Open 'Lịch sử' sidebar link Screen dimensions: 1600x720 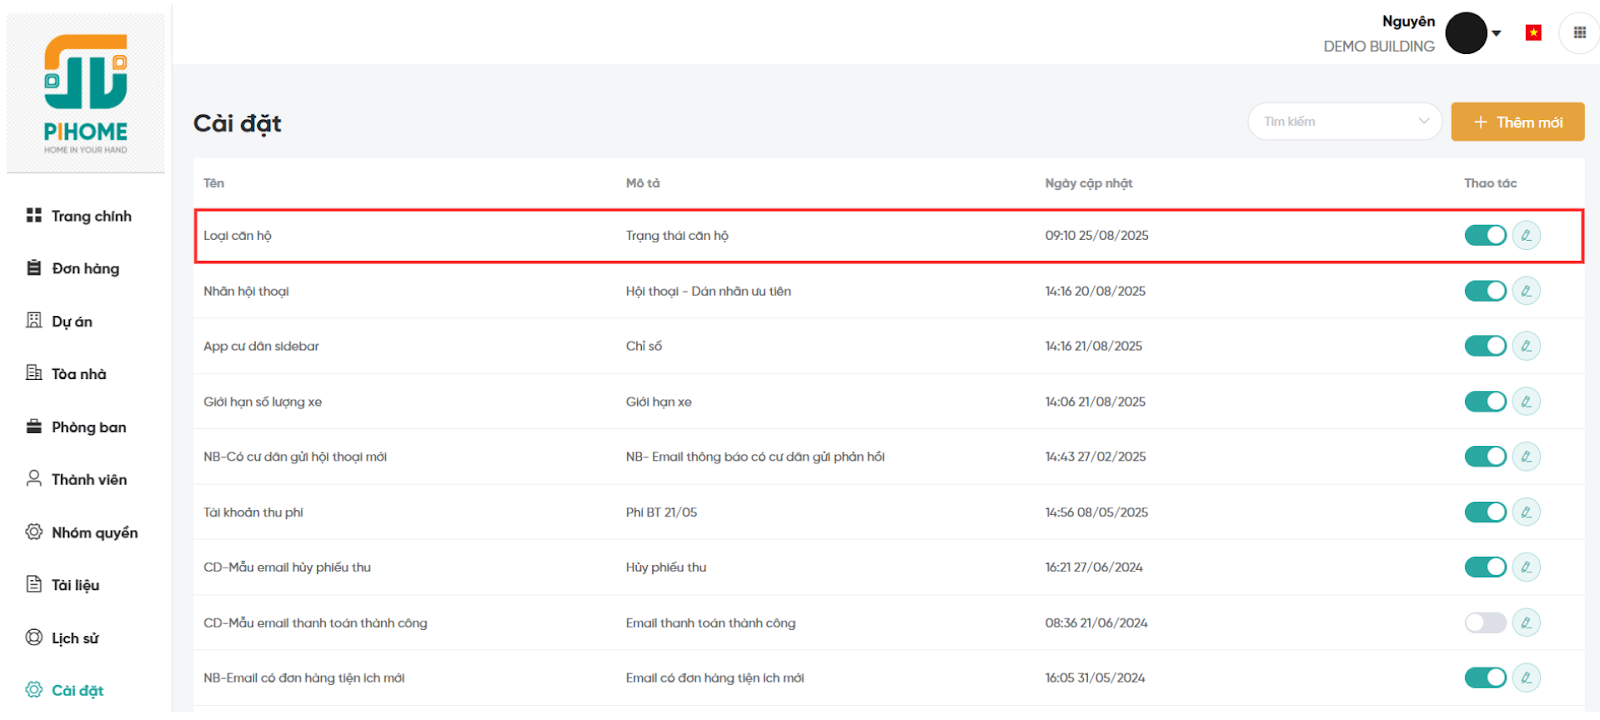click(75, 638)
